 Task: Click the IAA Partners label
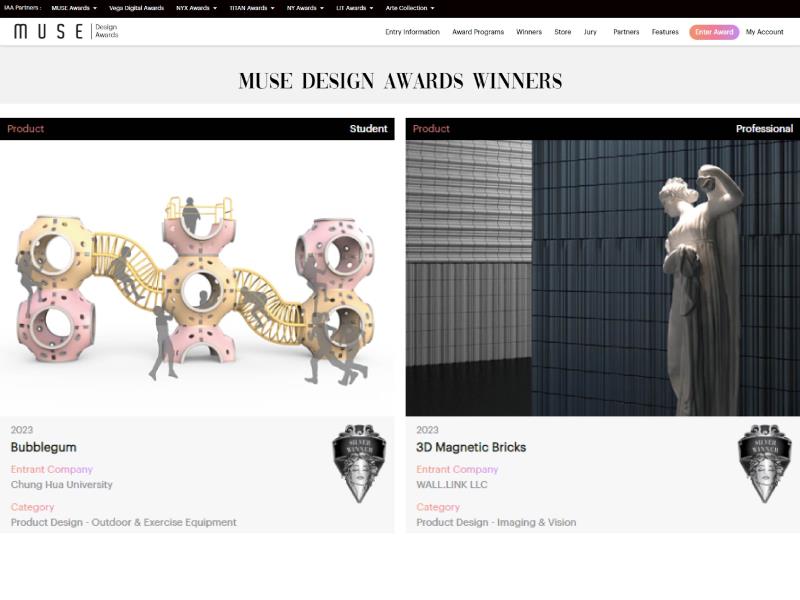22,8
